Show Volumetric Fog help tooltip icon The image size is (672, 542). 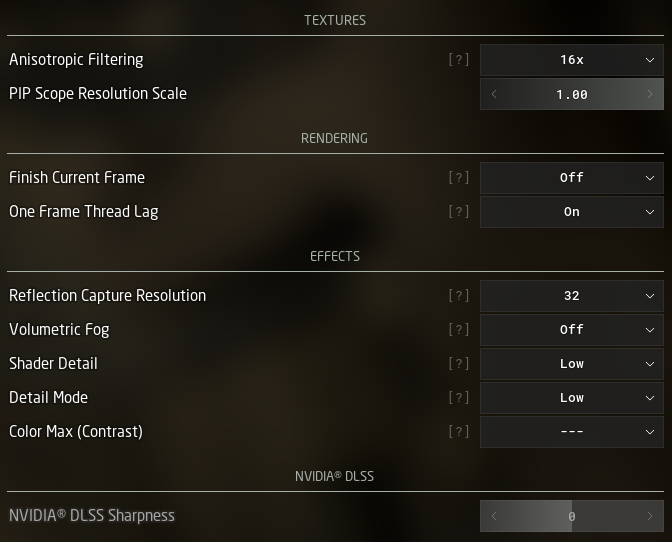click(x=458, y=330)
